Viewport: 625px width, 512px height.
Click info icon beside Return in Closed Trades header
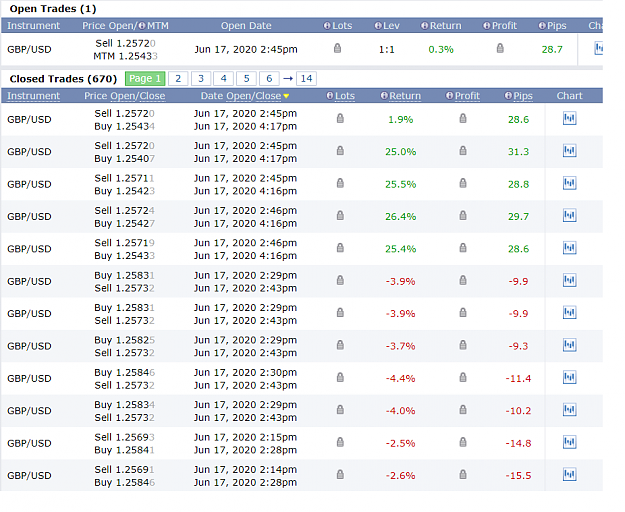384,96
